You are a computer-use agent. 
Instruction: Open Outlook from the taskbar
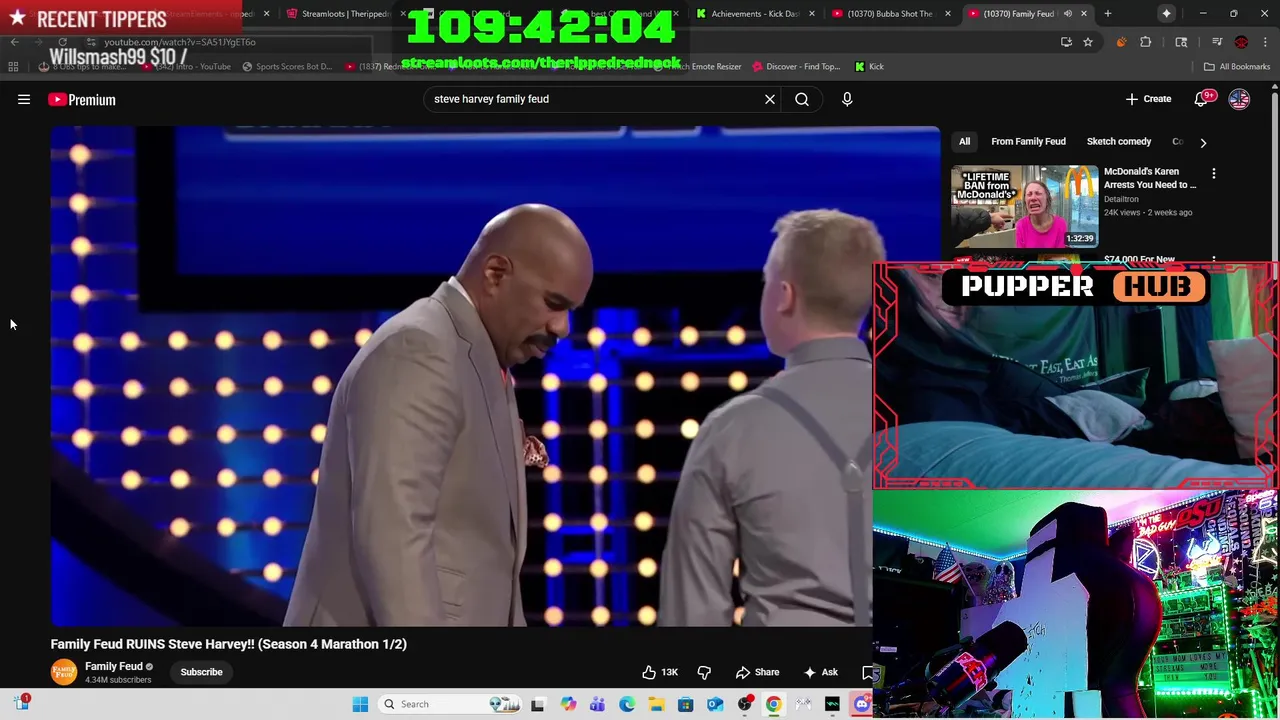(x=715, y=704)
